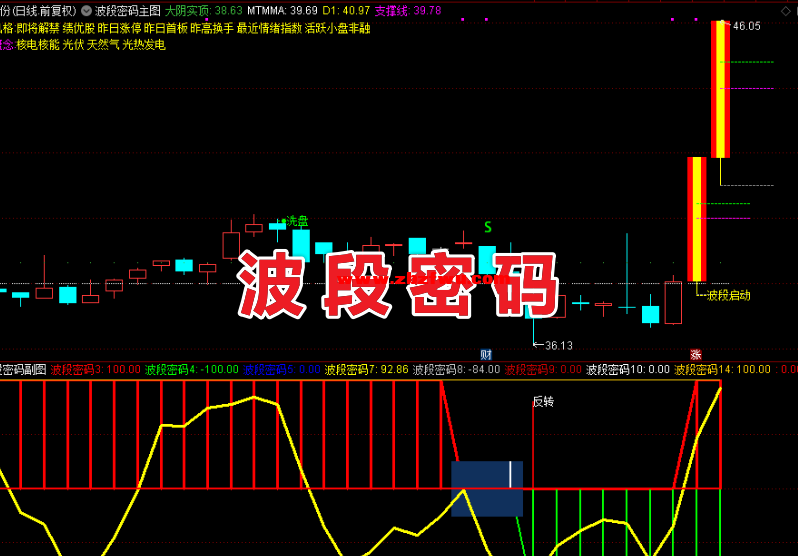Open the 昨日首板 style tag
Screen dimensions: 798x556
(166, 29)
